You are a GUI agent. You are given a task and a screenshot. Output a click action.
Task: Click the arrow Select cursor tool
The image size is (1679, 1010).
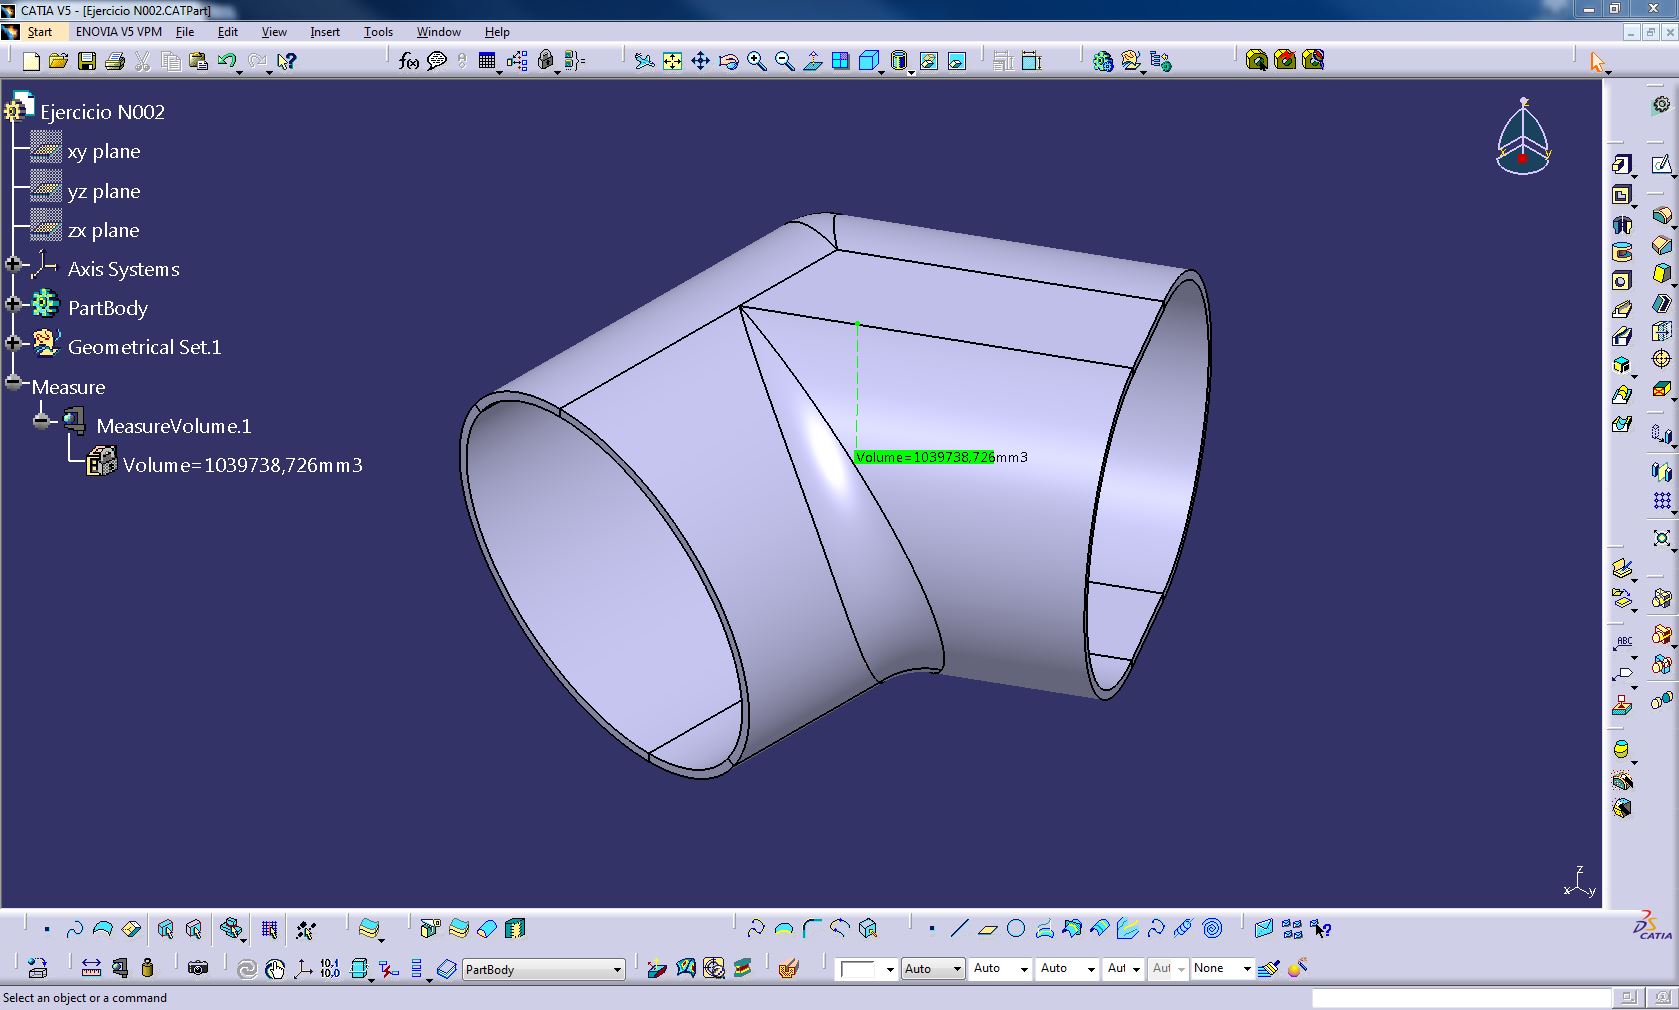tap(1597, 62)
